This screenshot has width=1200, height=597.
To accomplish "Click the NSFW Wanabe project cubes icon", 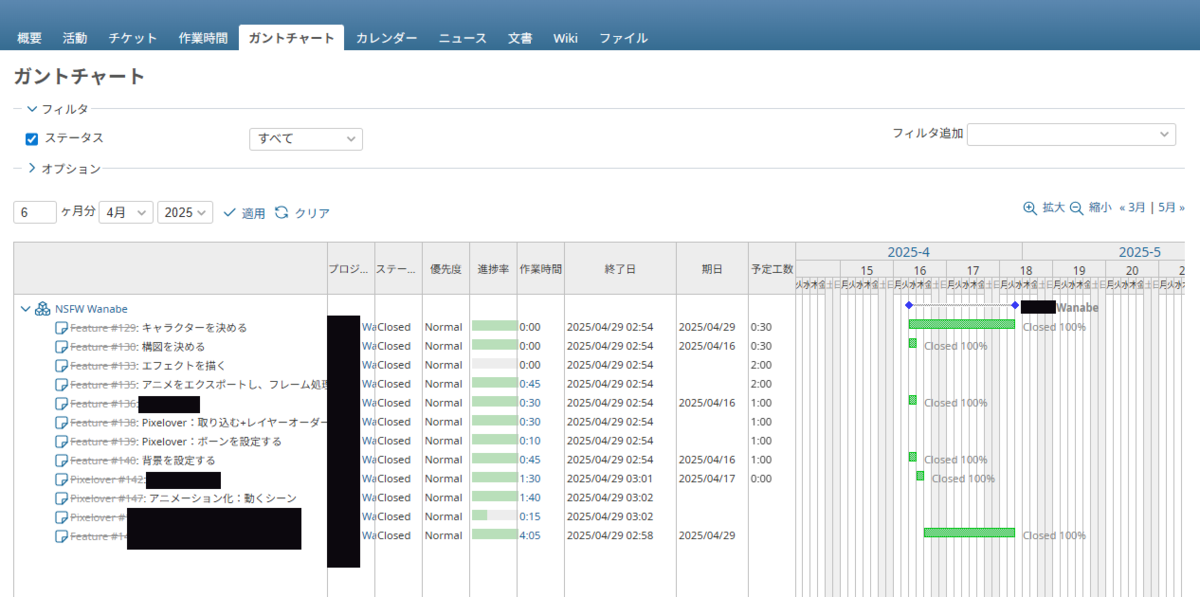I will [x=43, y=309].
